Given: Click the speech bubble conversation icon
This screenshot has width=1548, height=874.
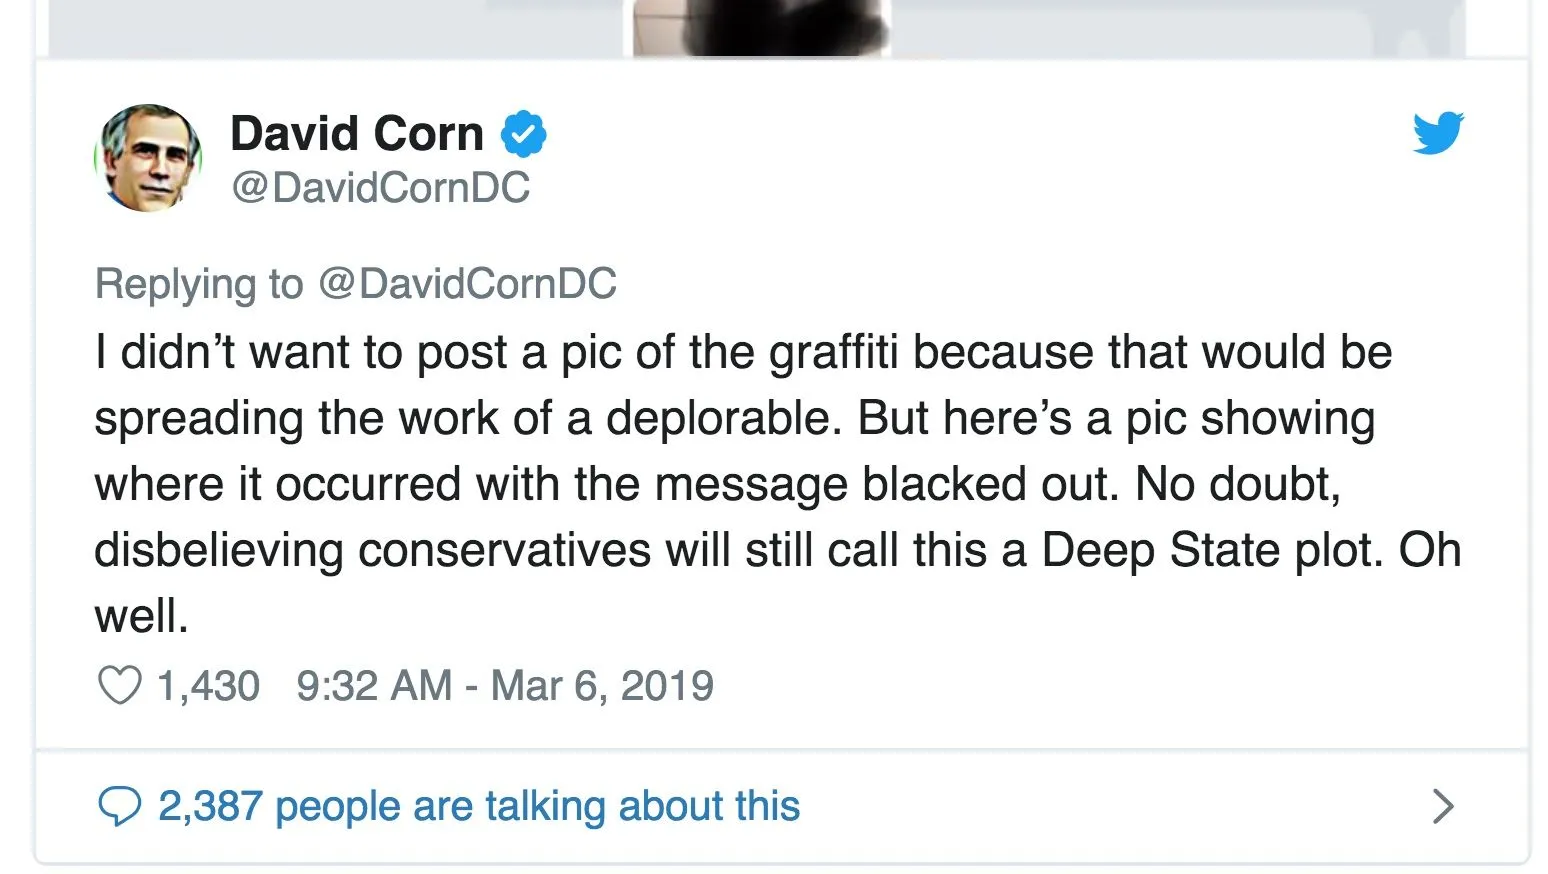Looking at the screenshot, I should (x=119, y=806).
